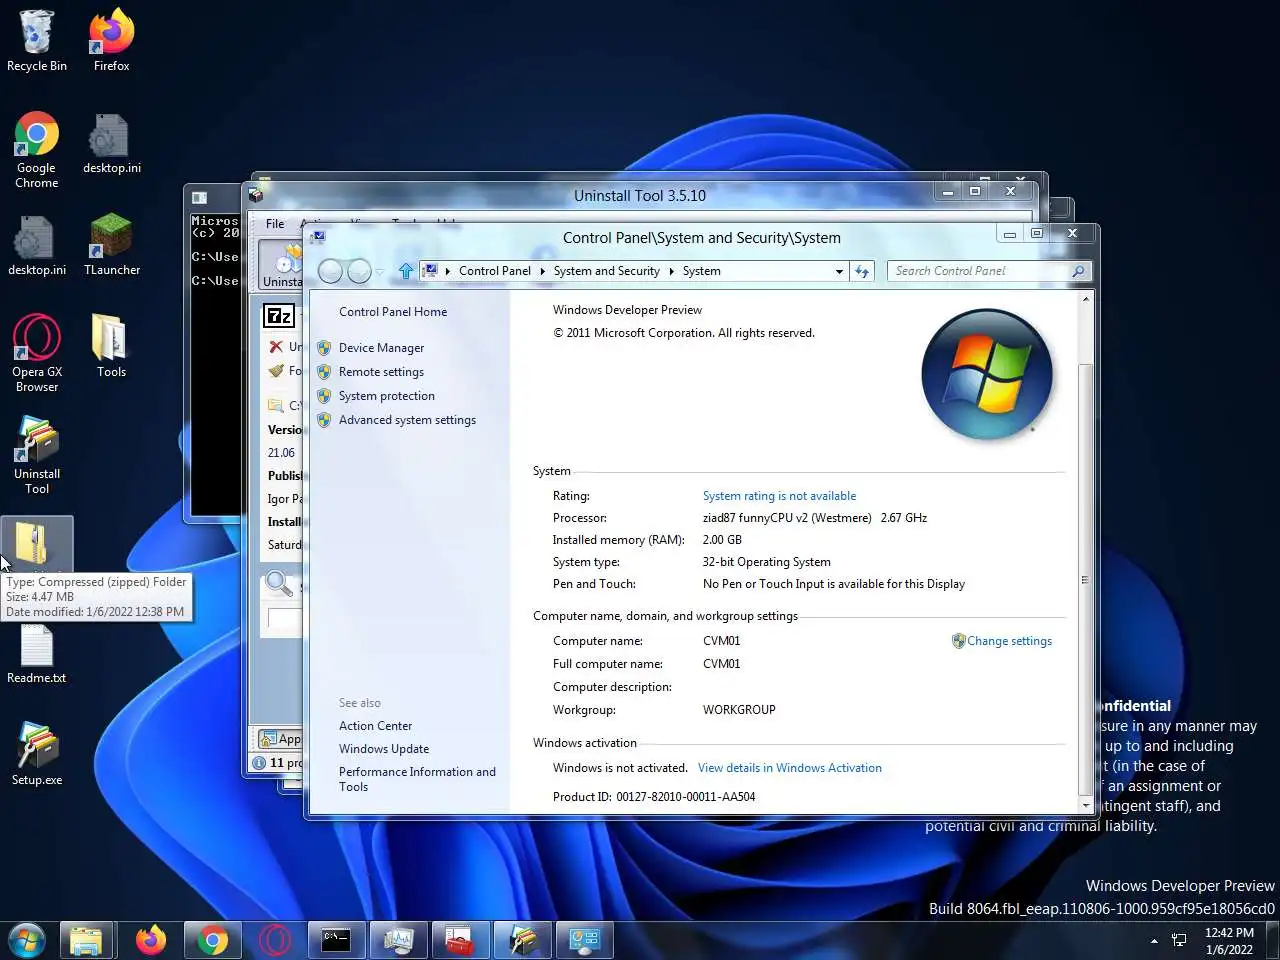
Task: Switch to the Command Prompt taskbar button
Action: point(336,940)
